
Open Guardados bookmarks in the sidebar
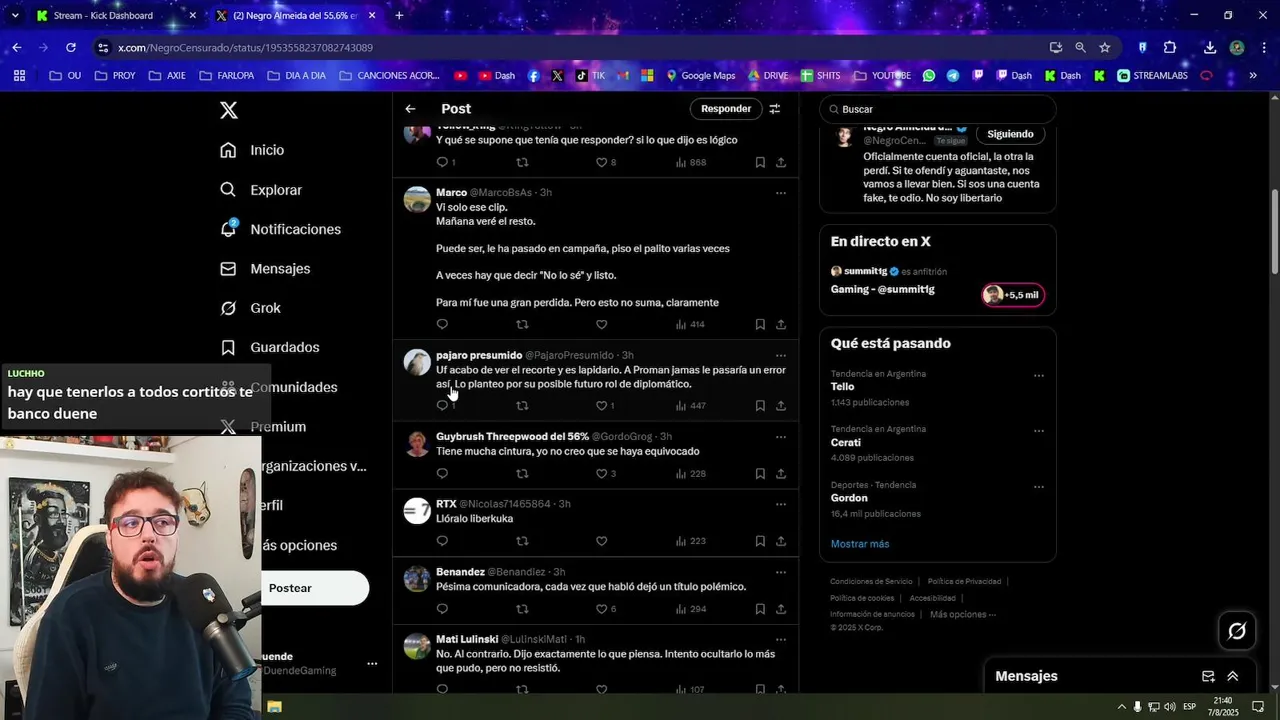pos(269,347)
